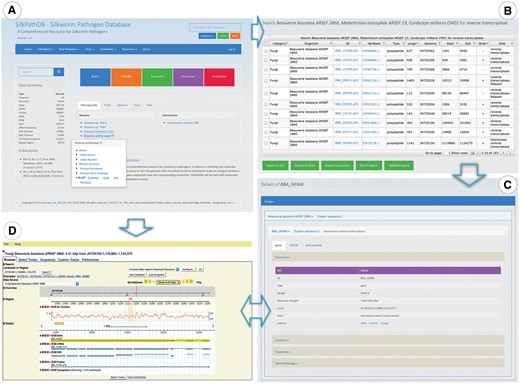Image resolution: width=520 pixels, height=384 pixels.
Task: Tick checkbox for row with length 1141
Action: tap(266, 143)
